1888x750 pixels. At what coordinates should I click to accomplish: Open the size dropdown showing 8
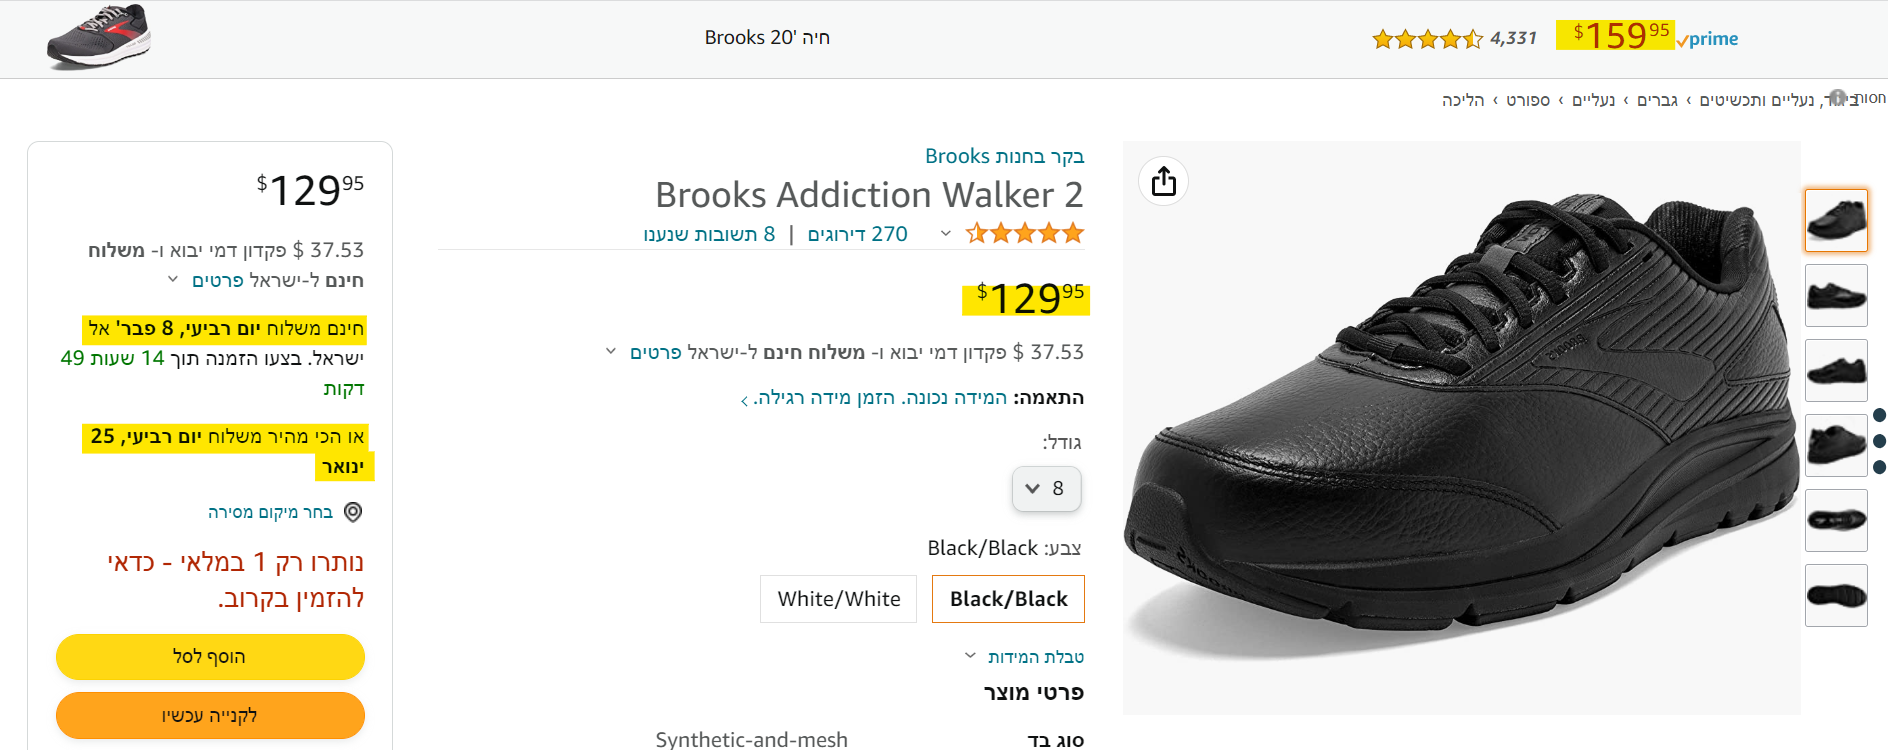(x=1046, y=489)
